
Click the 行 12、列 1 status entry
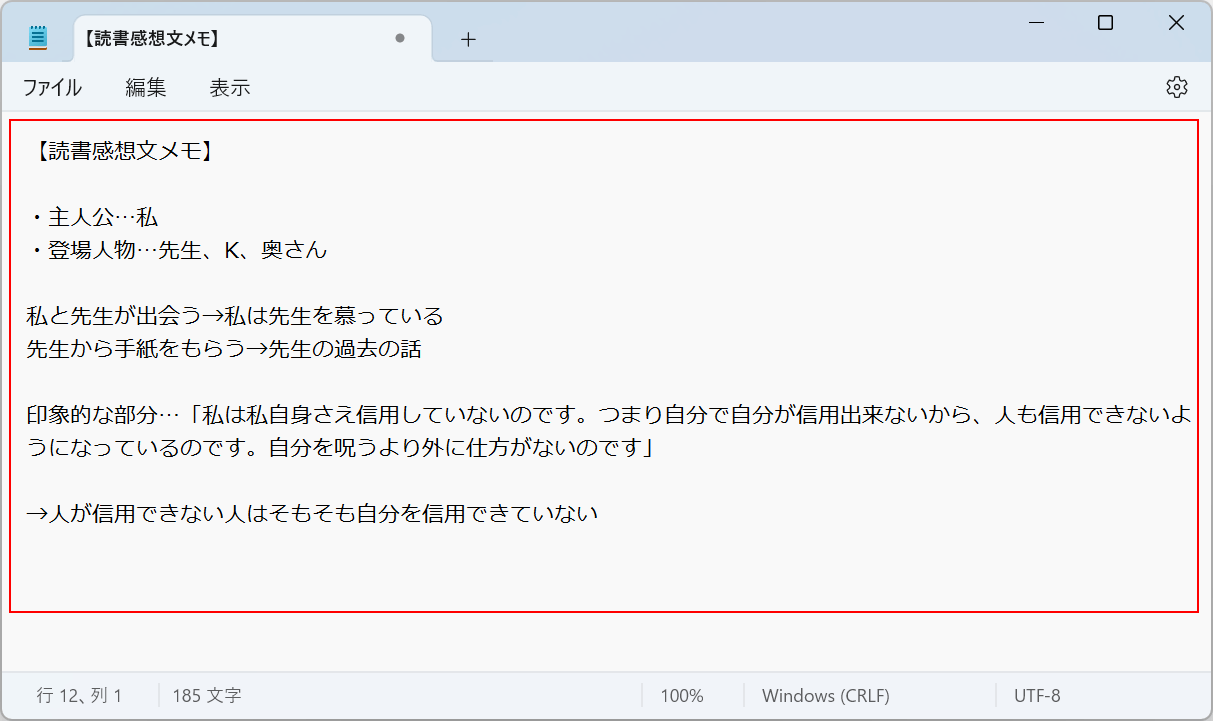(80, 696)
